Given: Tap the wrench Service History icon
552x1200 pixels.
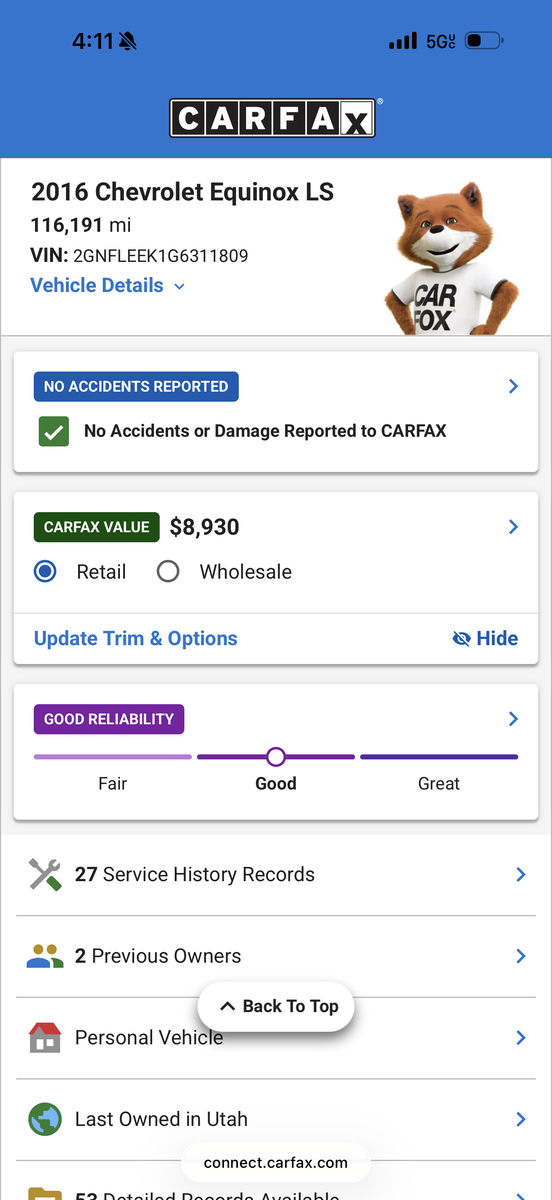Looking at the screenshot, I should [45, 875].
